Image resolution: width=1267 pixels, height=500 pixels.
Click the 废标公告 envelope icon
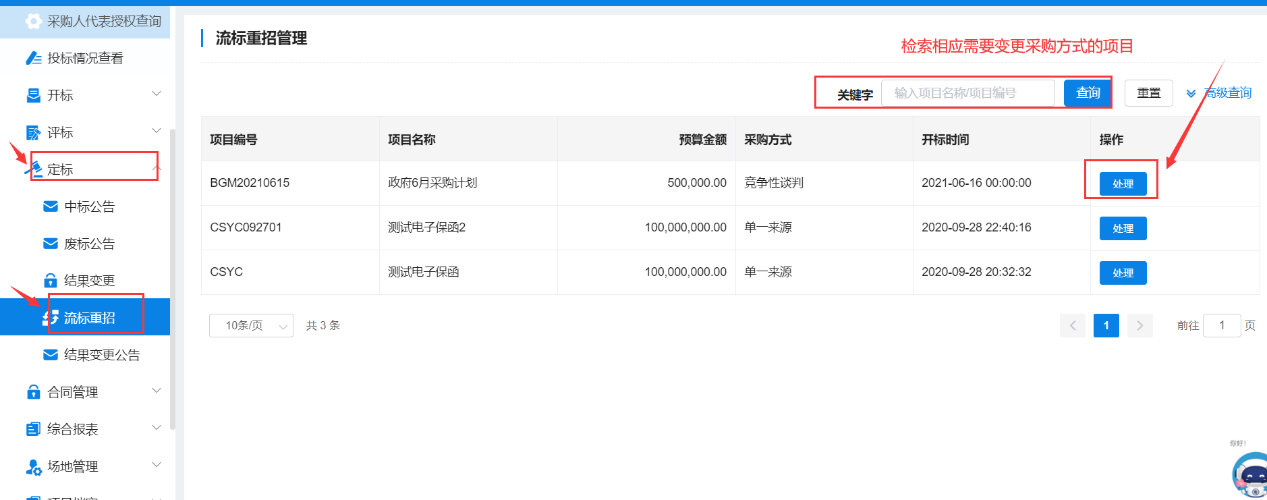(x=50, y=244)
